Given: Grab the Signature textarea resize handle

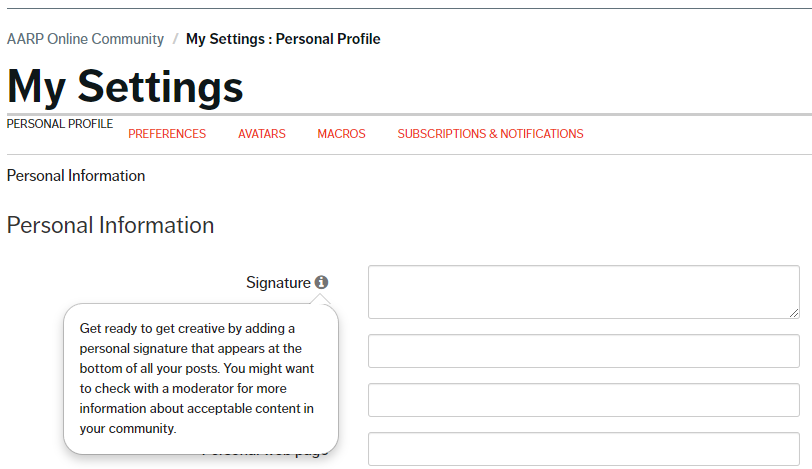Looking at the screenshot, I should click(793, 312).
